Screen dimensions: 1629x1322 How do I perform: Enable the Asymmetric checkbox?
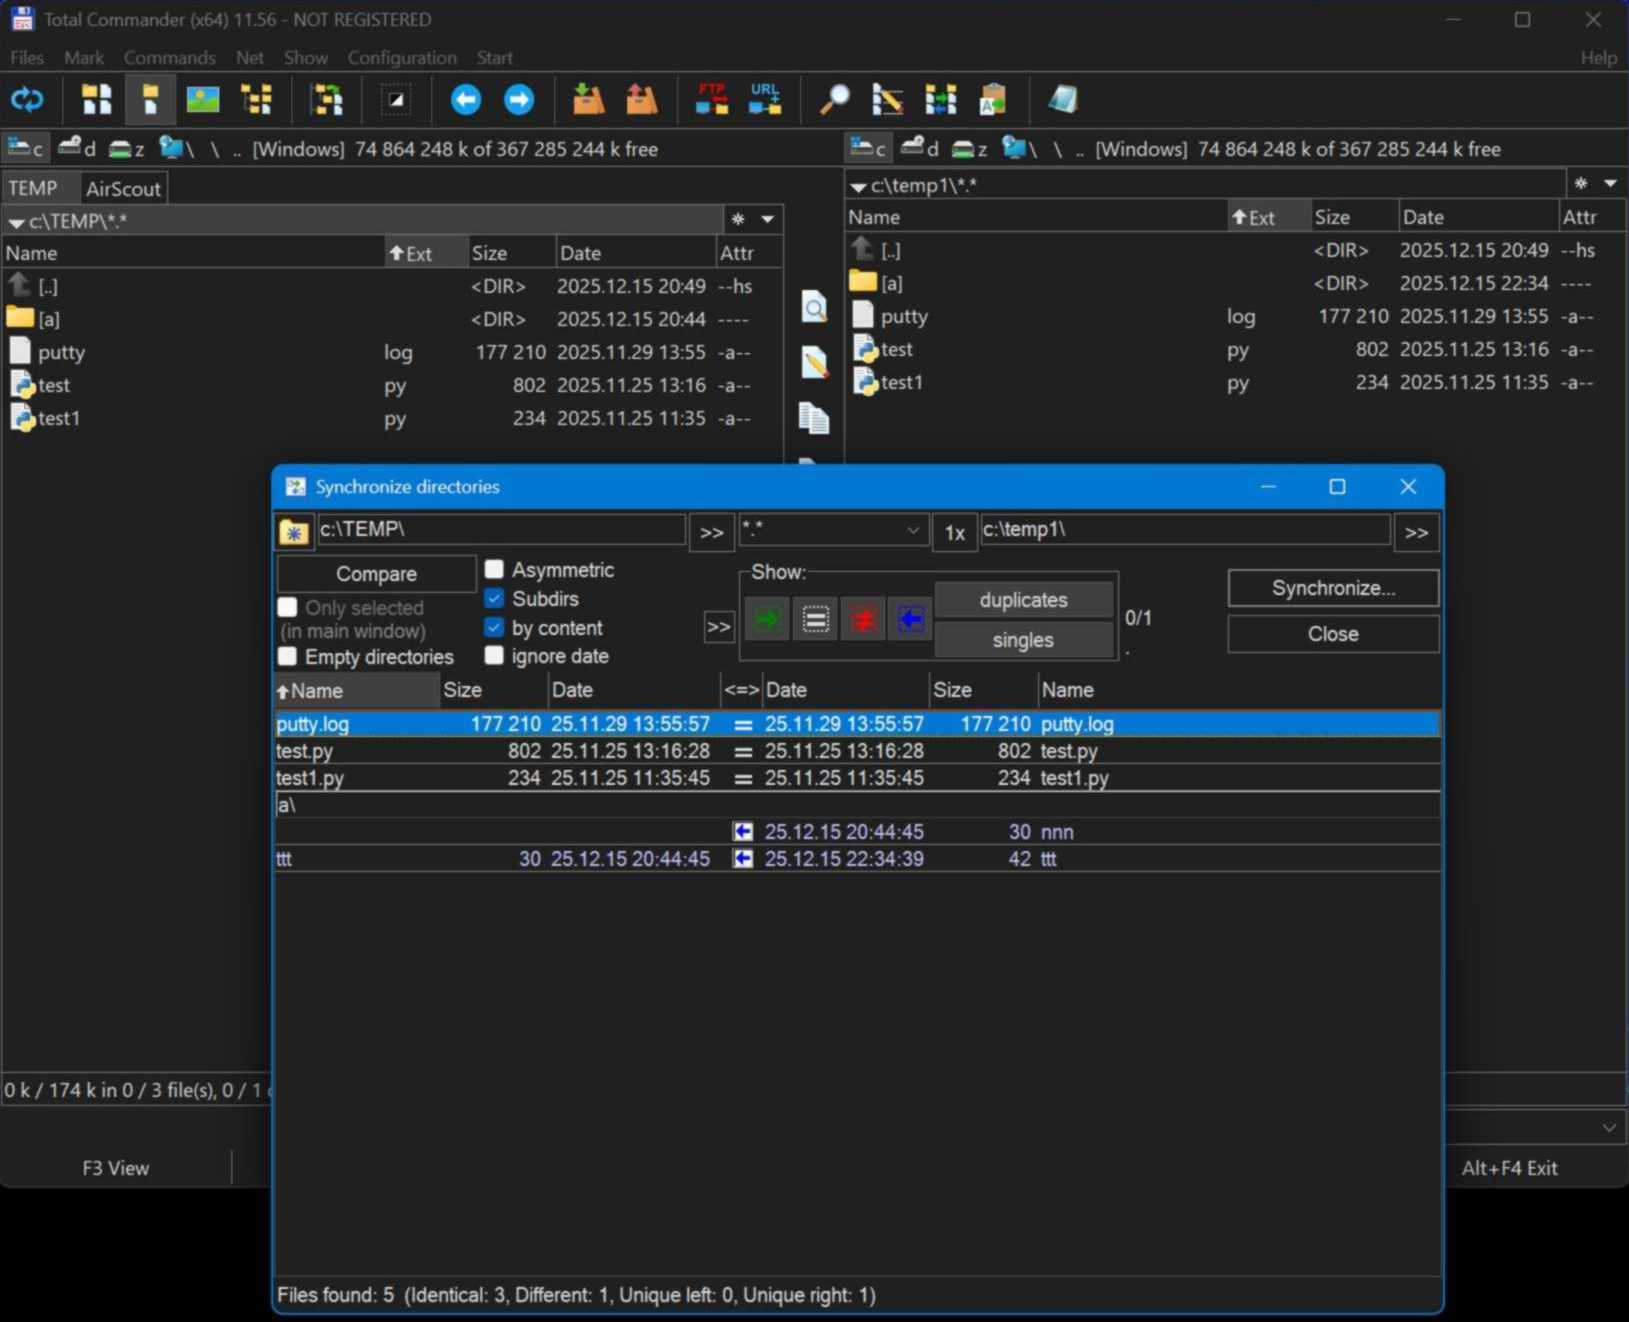(494, 570)
